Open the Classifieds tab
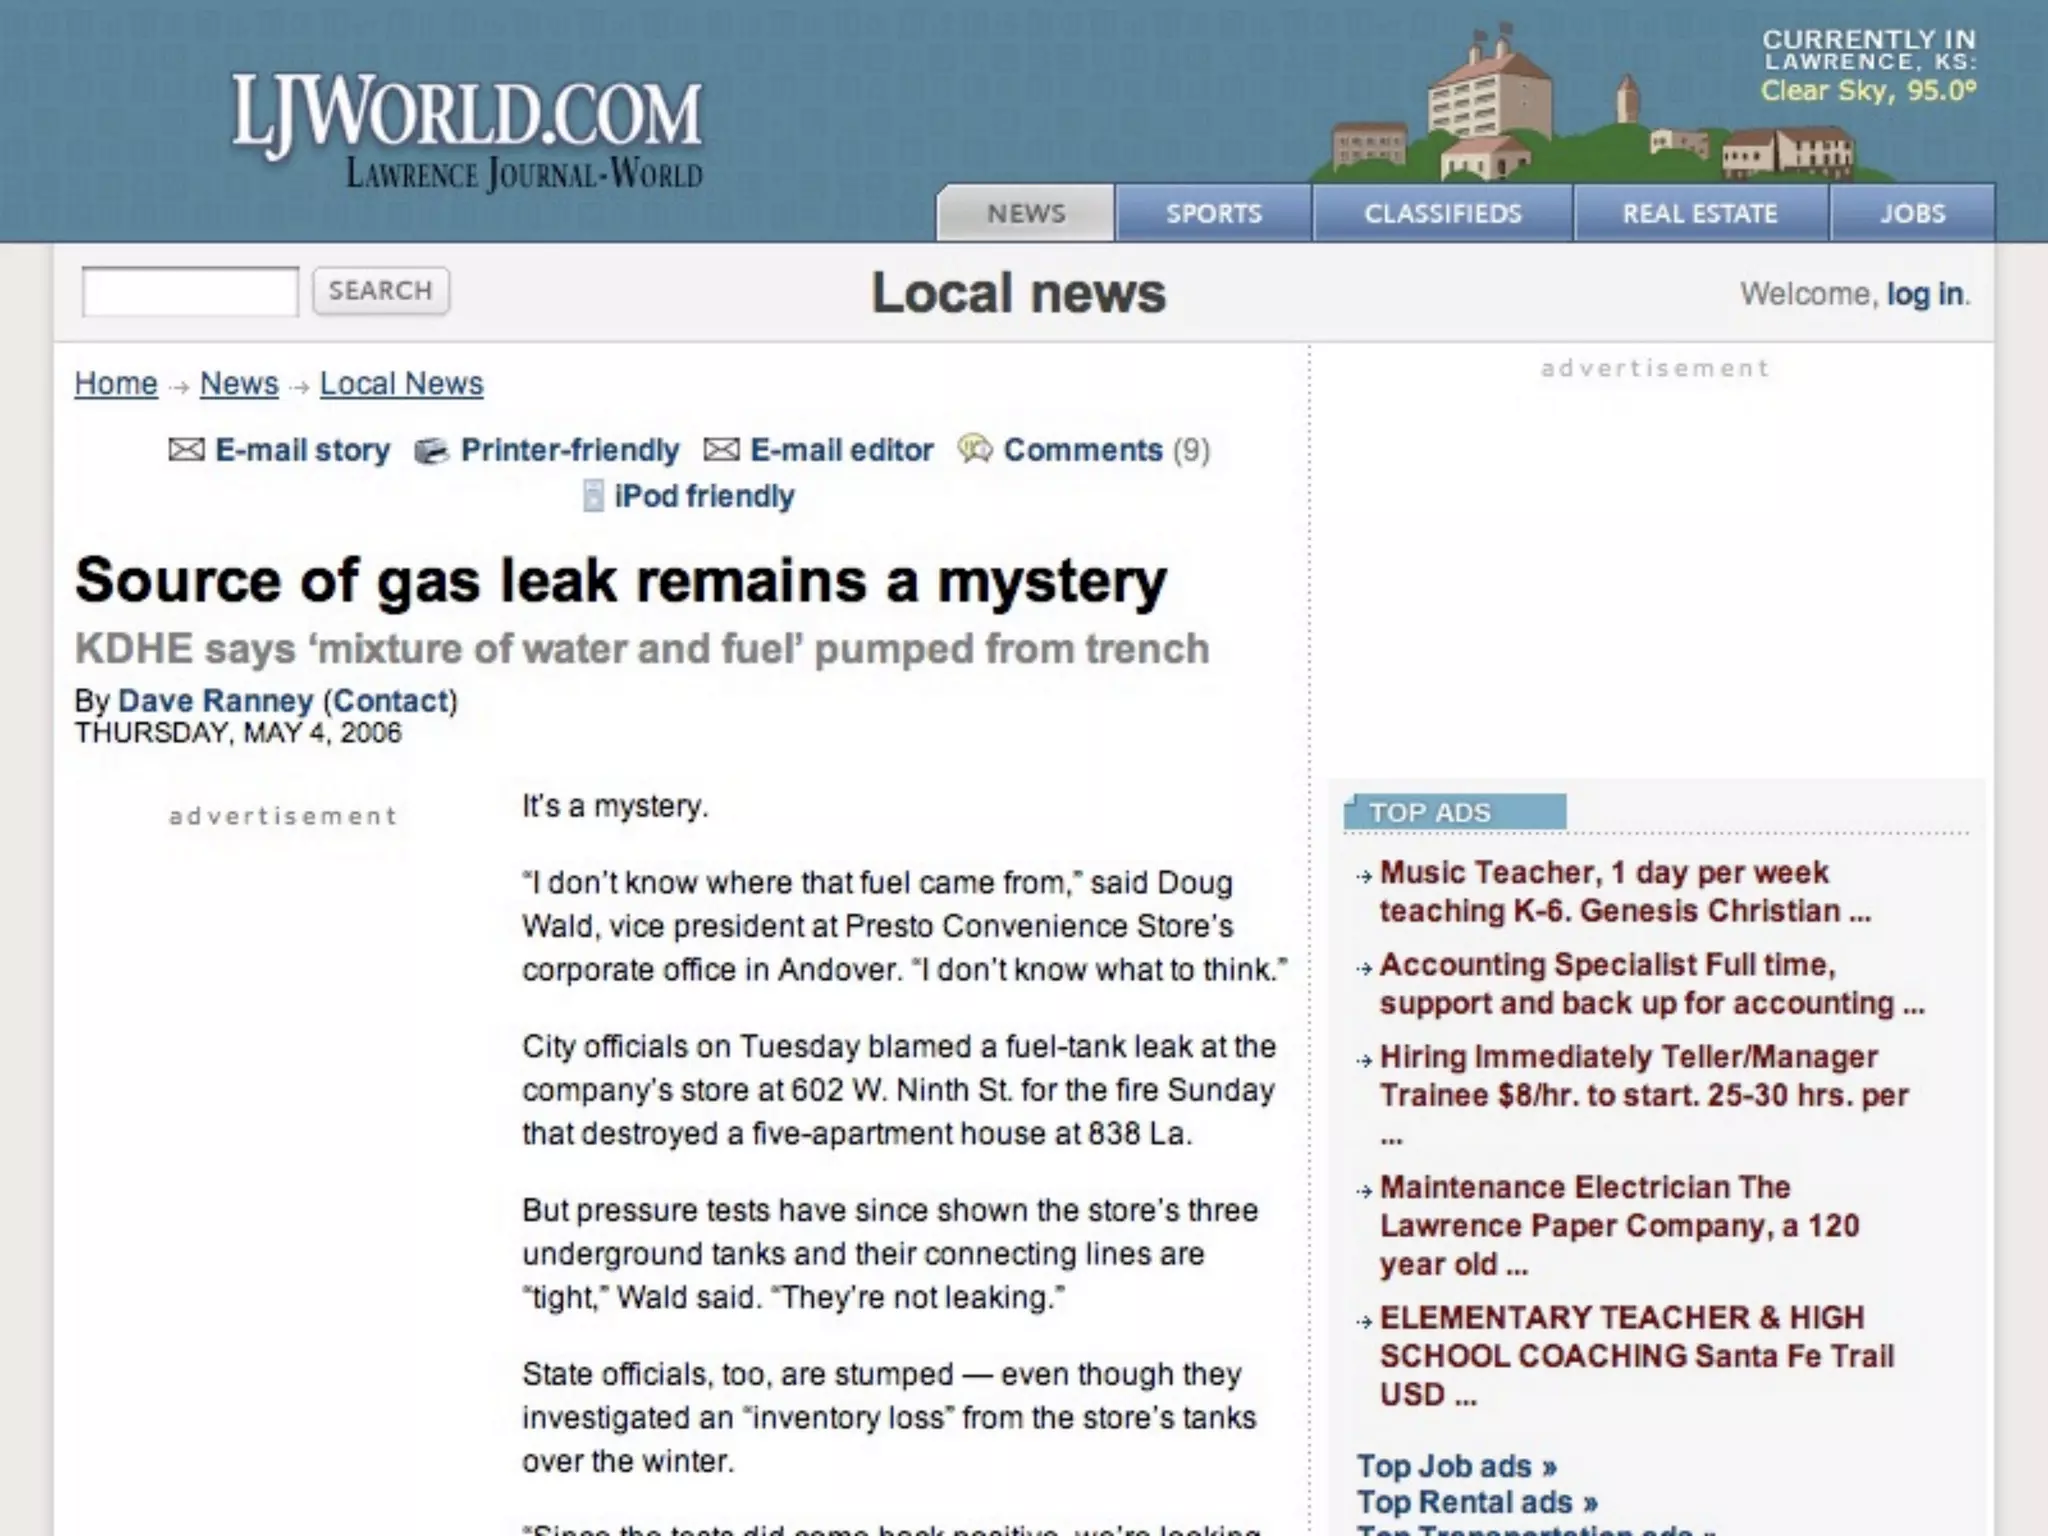 coord(1442,213)
